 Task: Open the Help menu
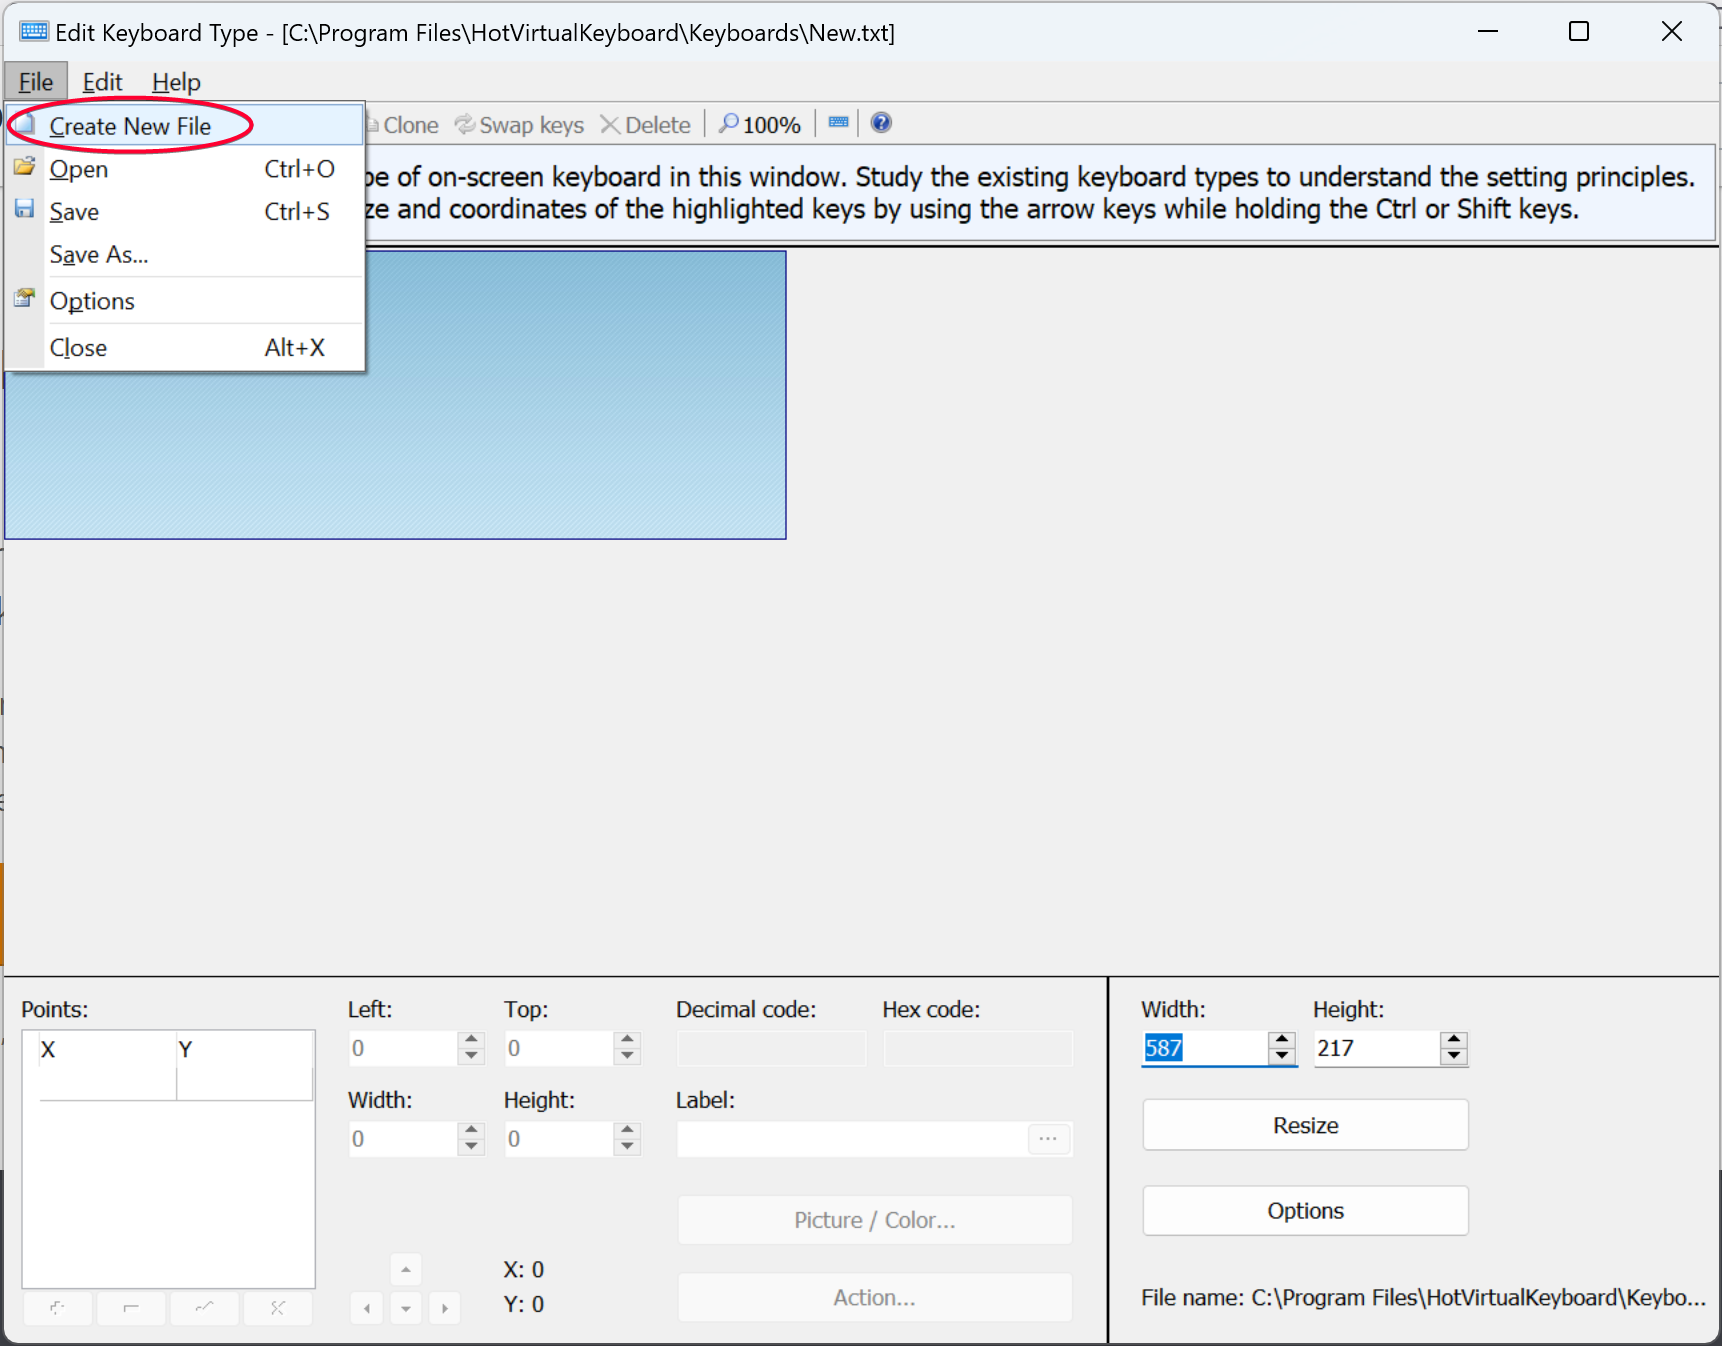176,82
